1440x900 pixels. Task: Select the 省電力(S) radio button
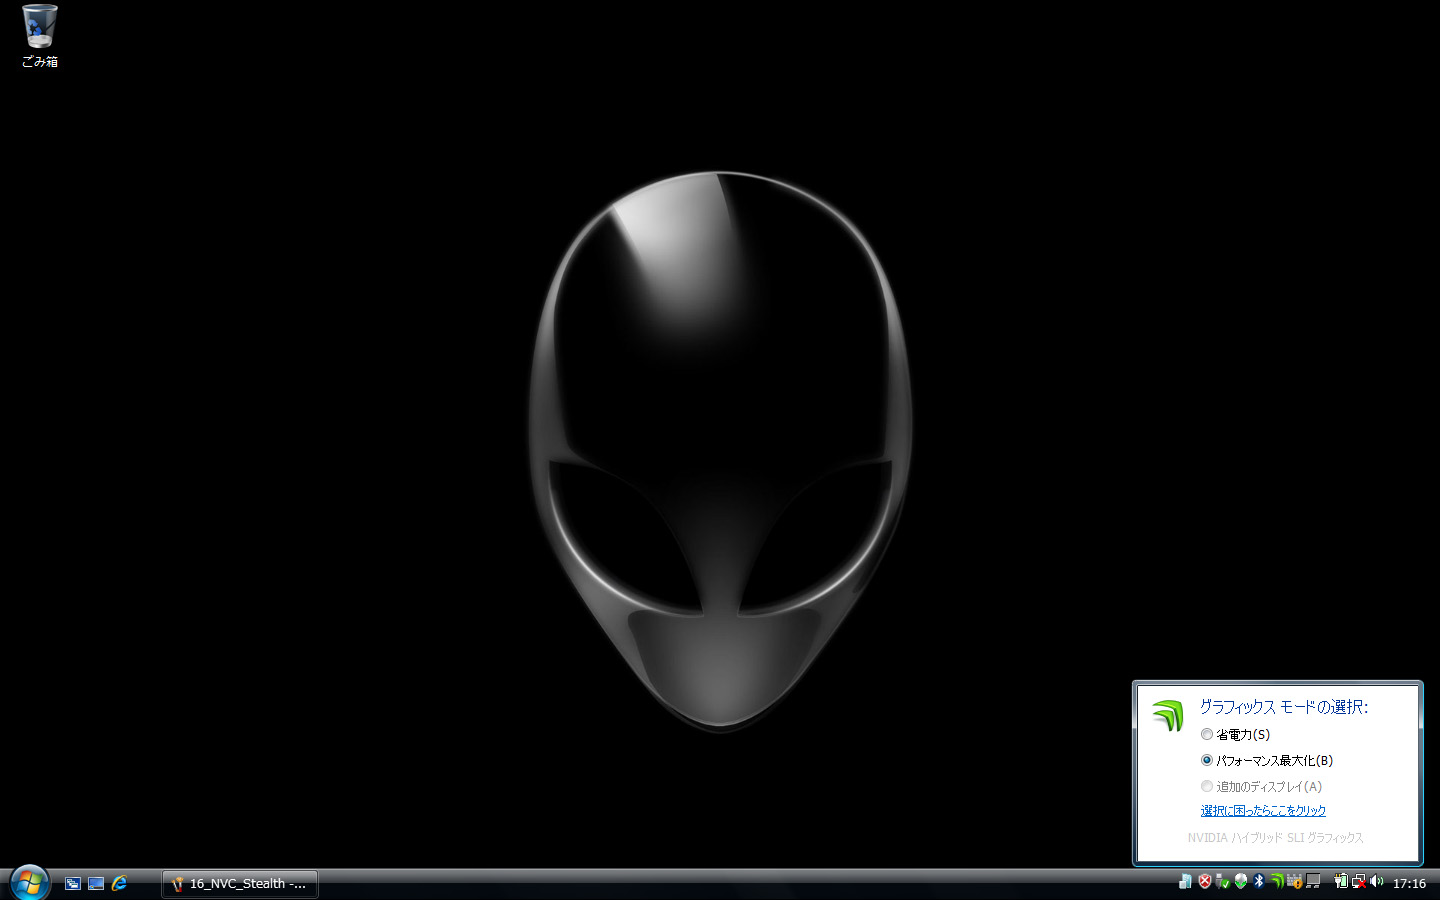(1207, 734)
